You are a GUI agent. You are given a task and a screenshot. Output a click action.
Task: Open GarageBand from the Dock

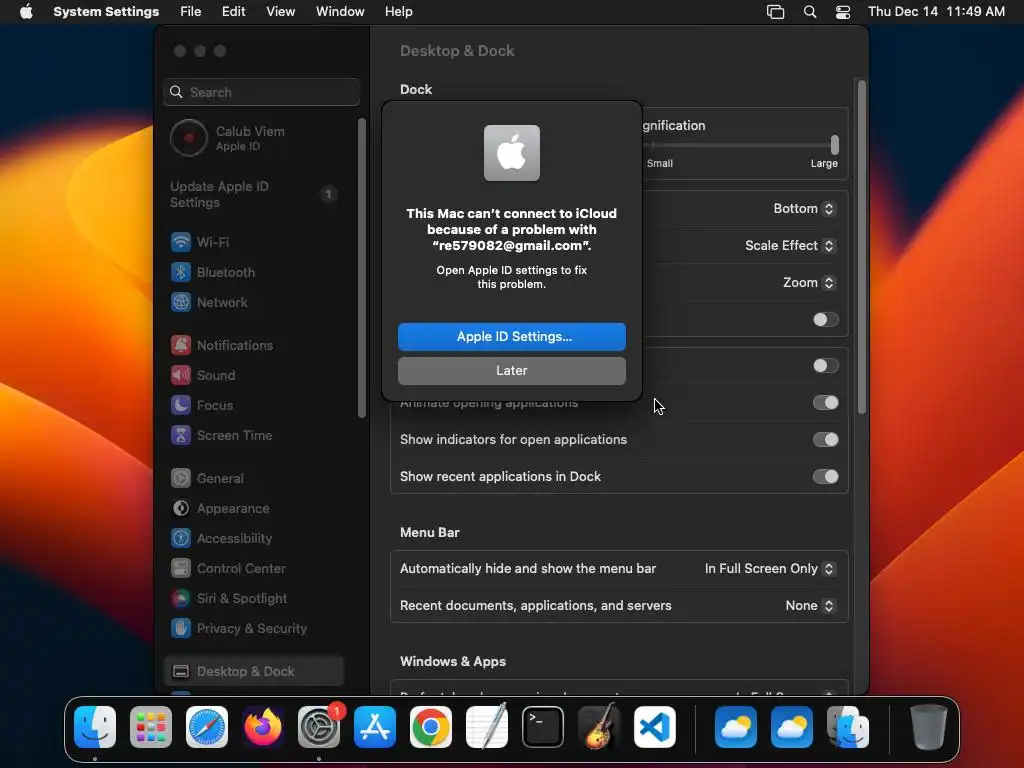coord(599,727)
